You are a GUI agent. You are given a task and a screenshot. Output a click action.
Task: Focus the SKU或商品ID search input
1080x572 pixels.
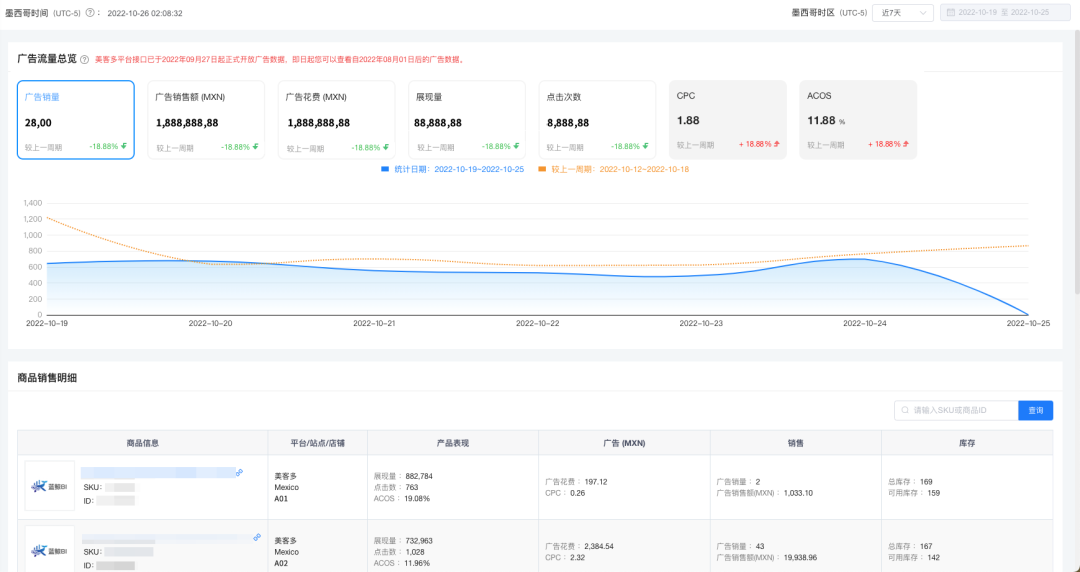956,410
